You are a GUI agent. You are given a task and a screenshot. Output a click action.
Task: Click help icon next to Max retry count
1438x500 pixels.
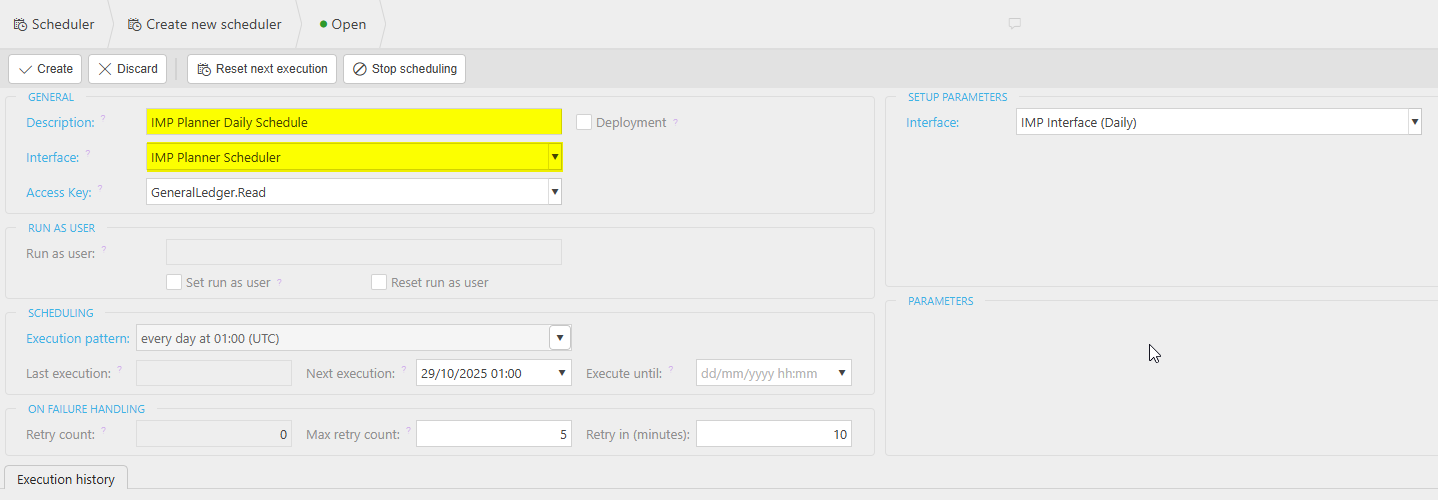(x=409, y=431)
